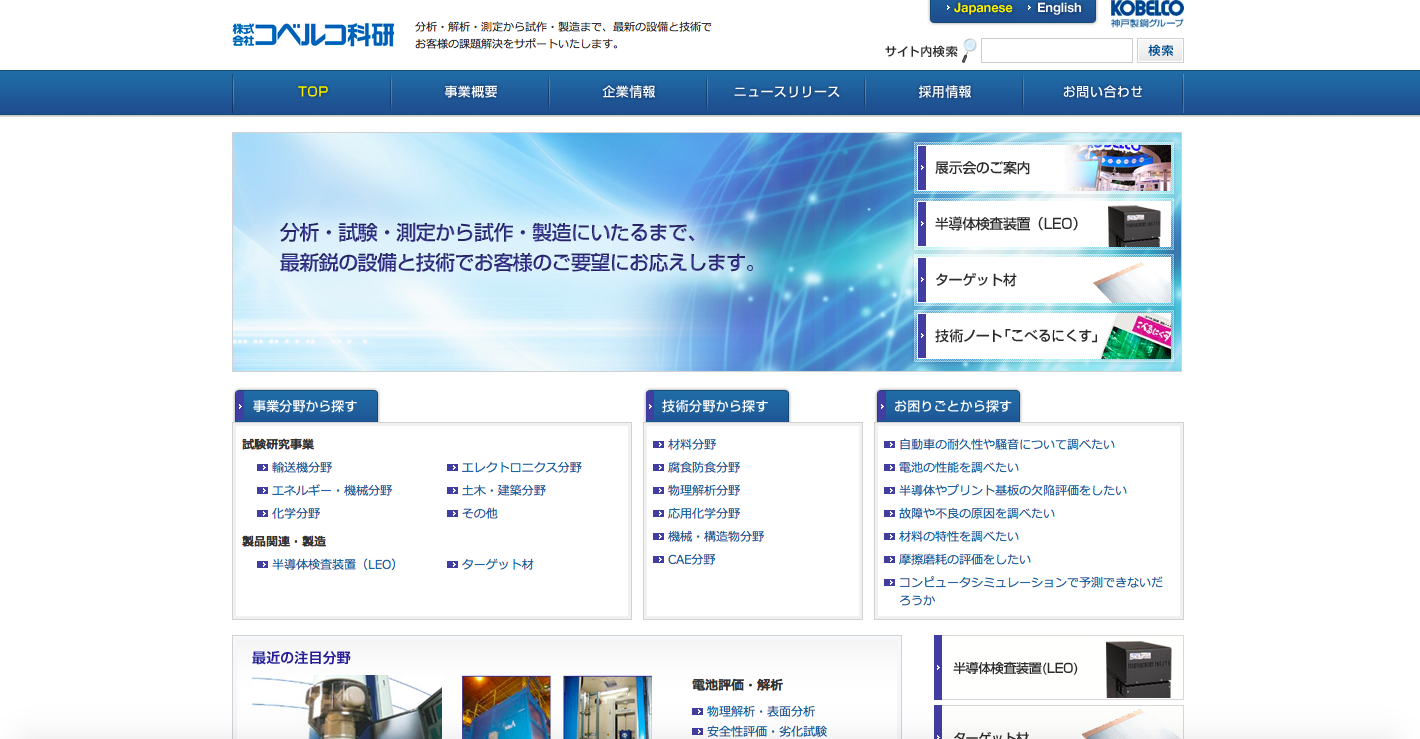Click arrow icon beside 材料分野
This screenshot has width=1420, height=739.
pyautogui.click(x=658, y=445)
